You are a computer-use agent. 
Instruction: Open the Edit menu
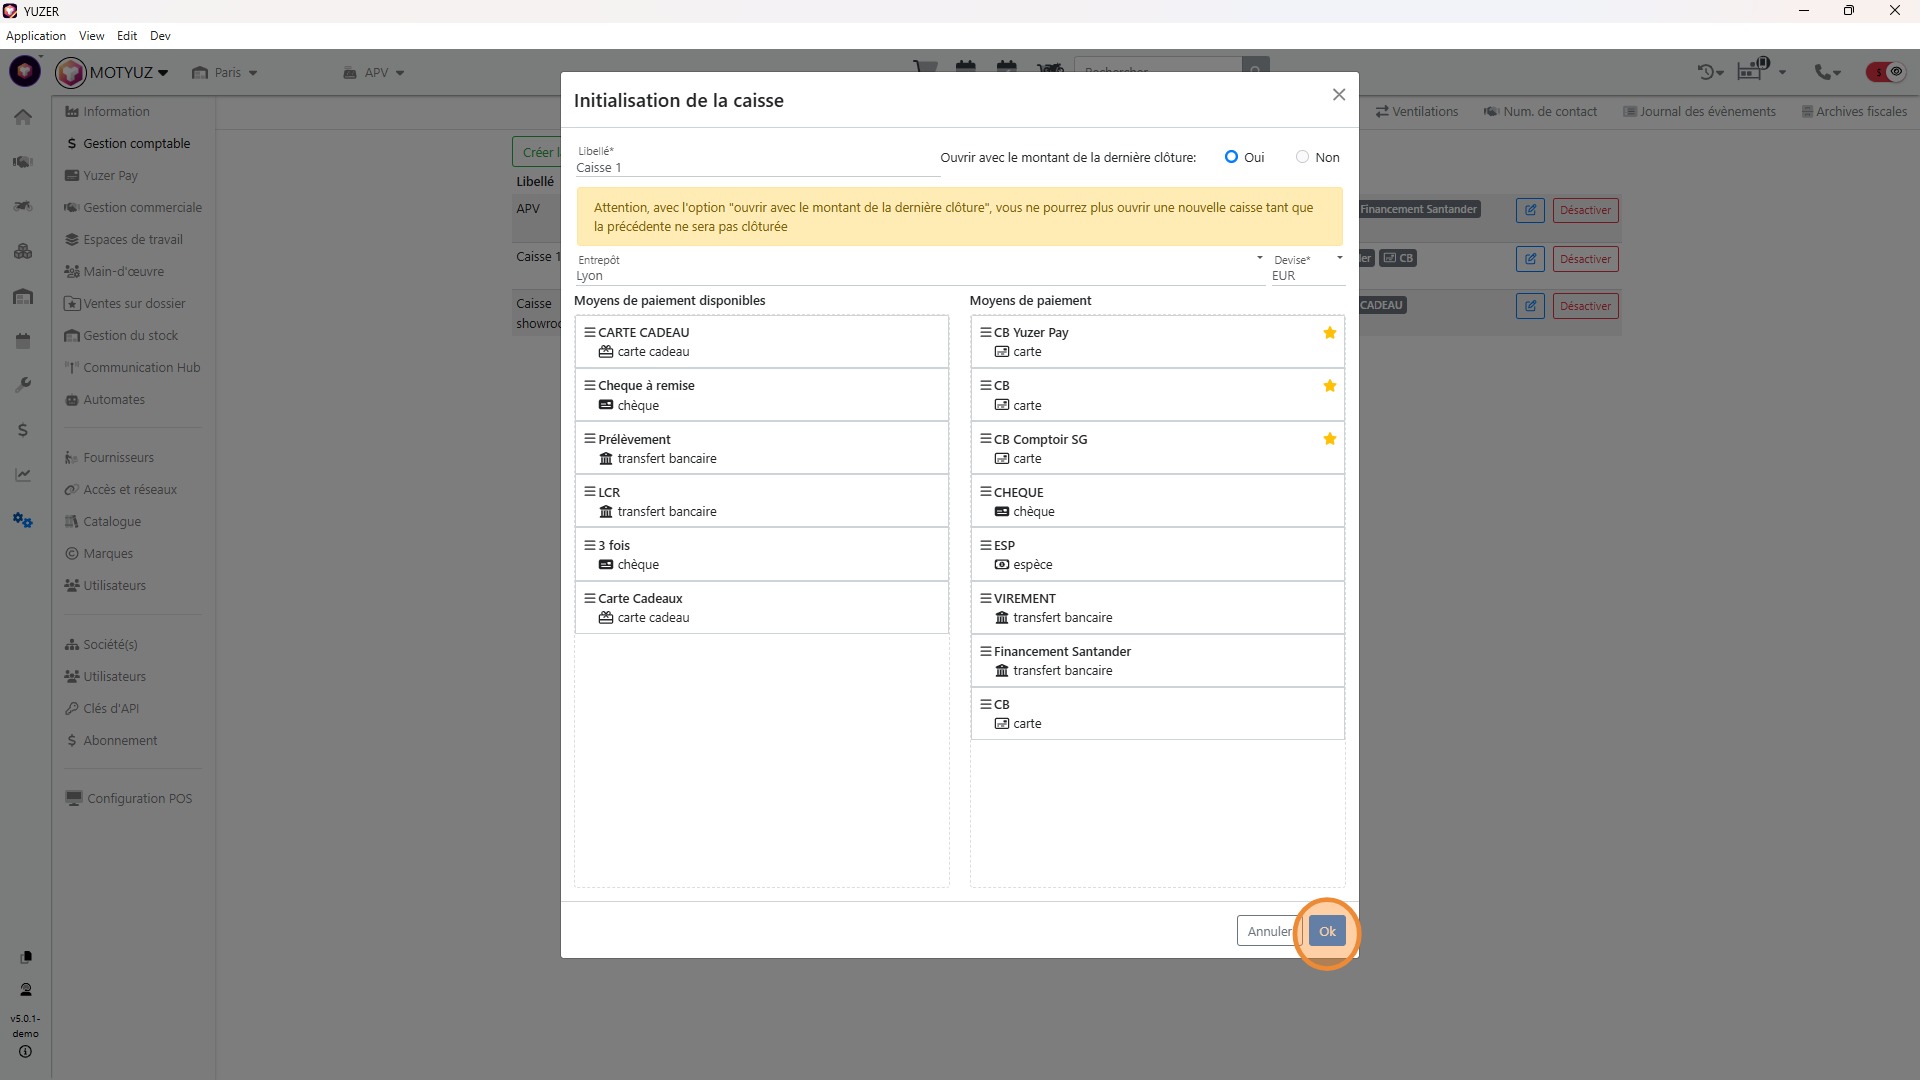127,36
